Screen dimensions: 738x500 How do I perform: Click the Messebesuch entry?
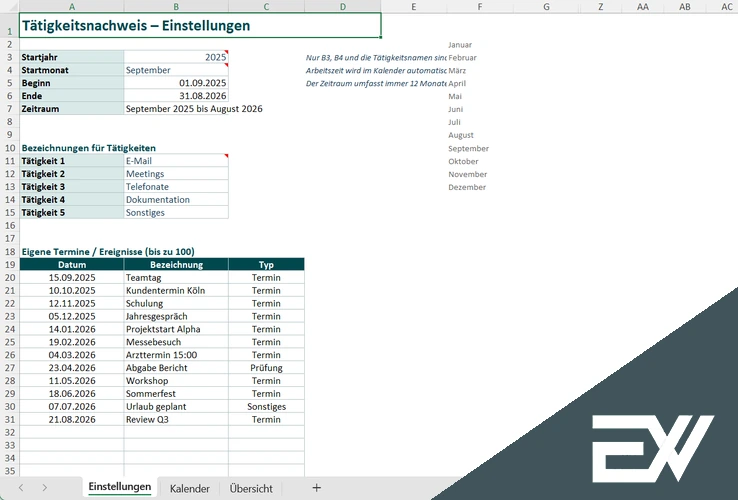(x=176, y=342)
